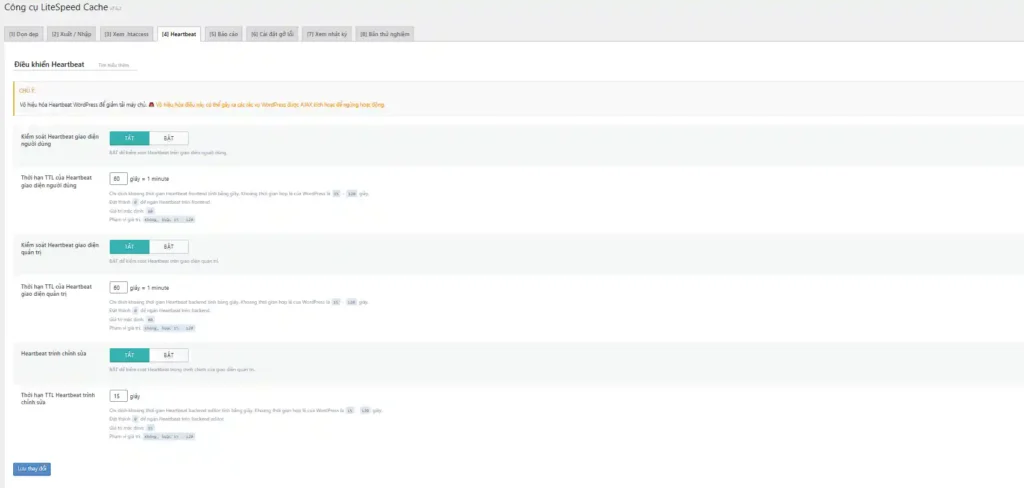
Task: Click the Thời hạn TTL Heartbeat trình chỉnh sửa label
Action: click(x=57, y=399)
